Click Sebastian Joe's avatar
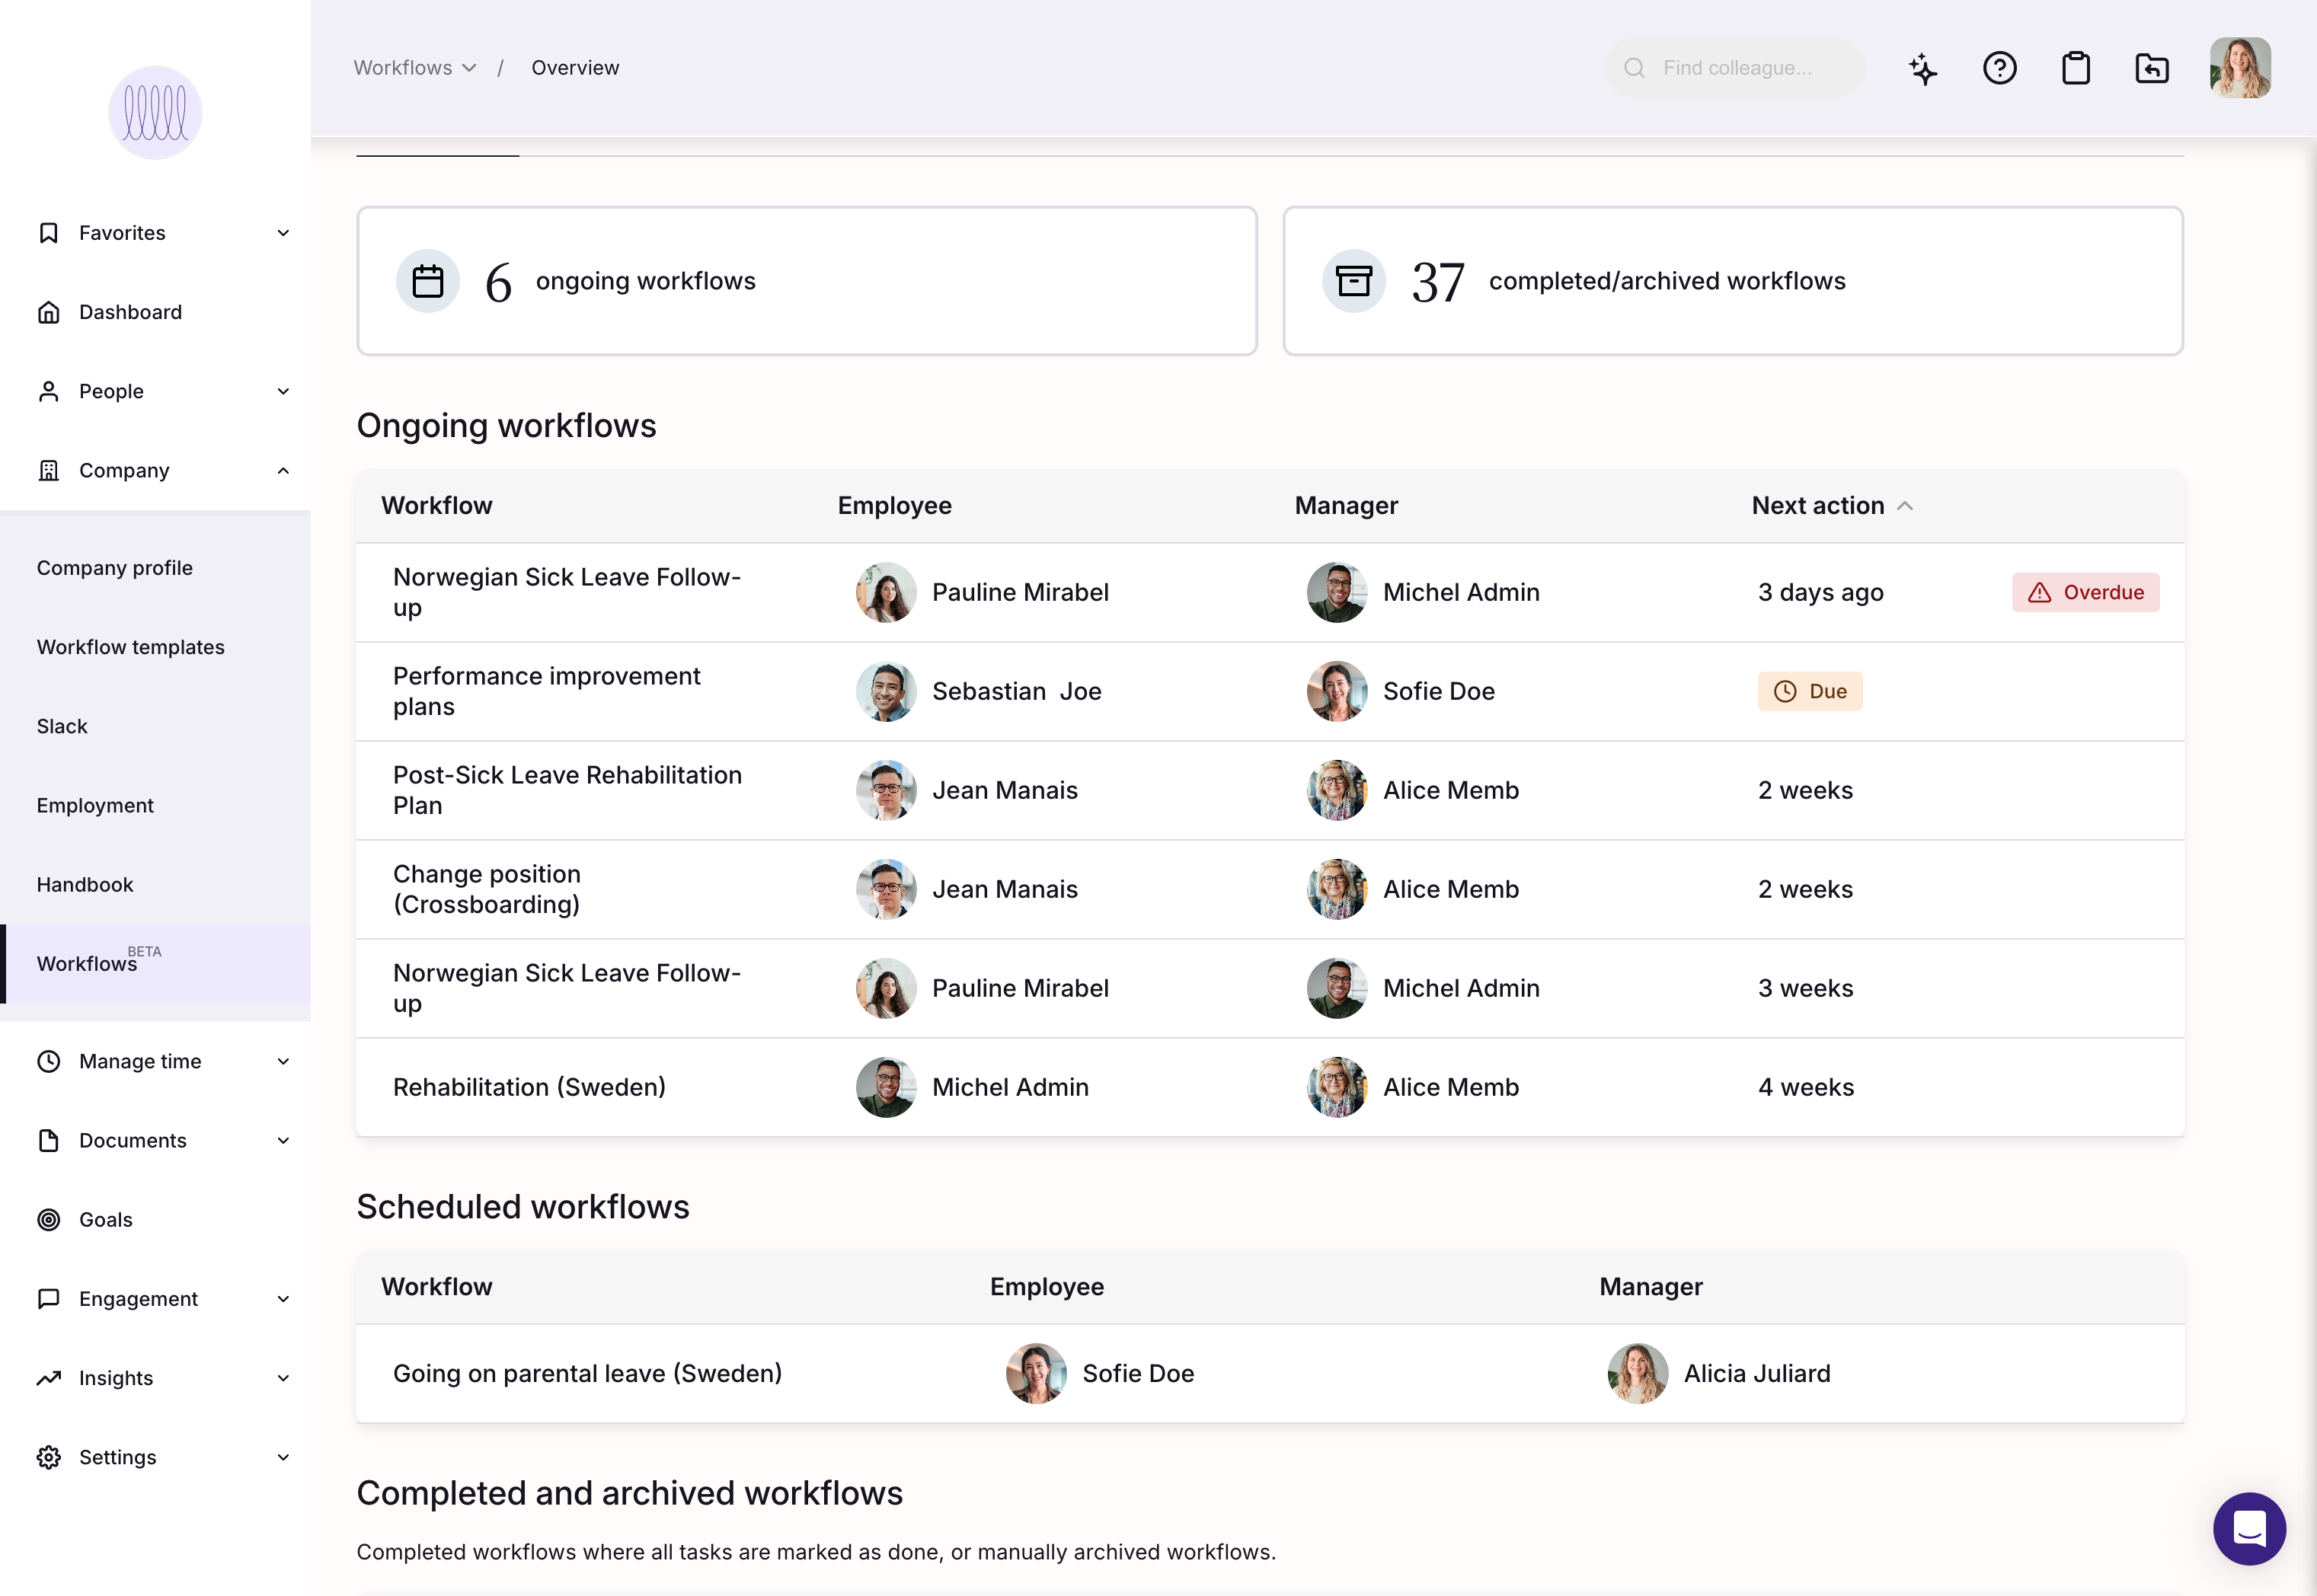Screen dimensions: 2317x1596 pyautogui.click(x=886, y=691)
